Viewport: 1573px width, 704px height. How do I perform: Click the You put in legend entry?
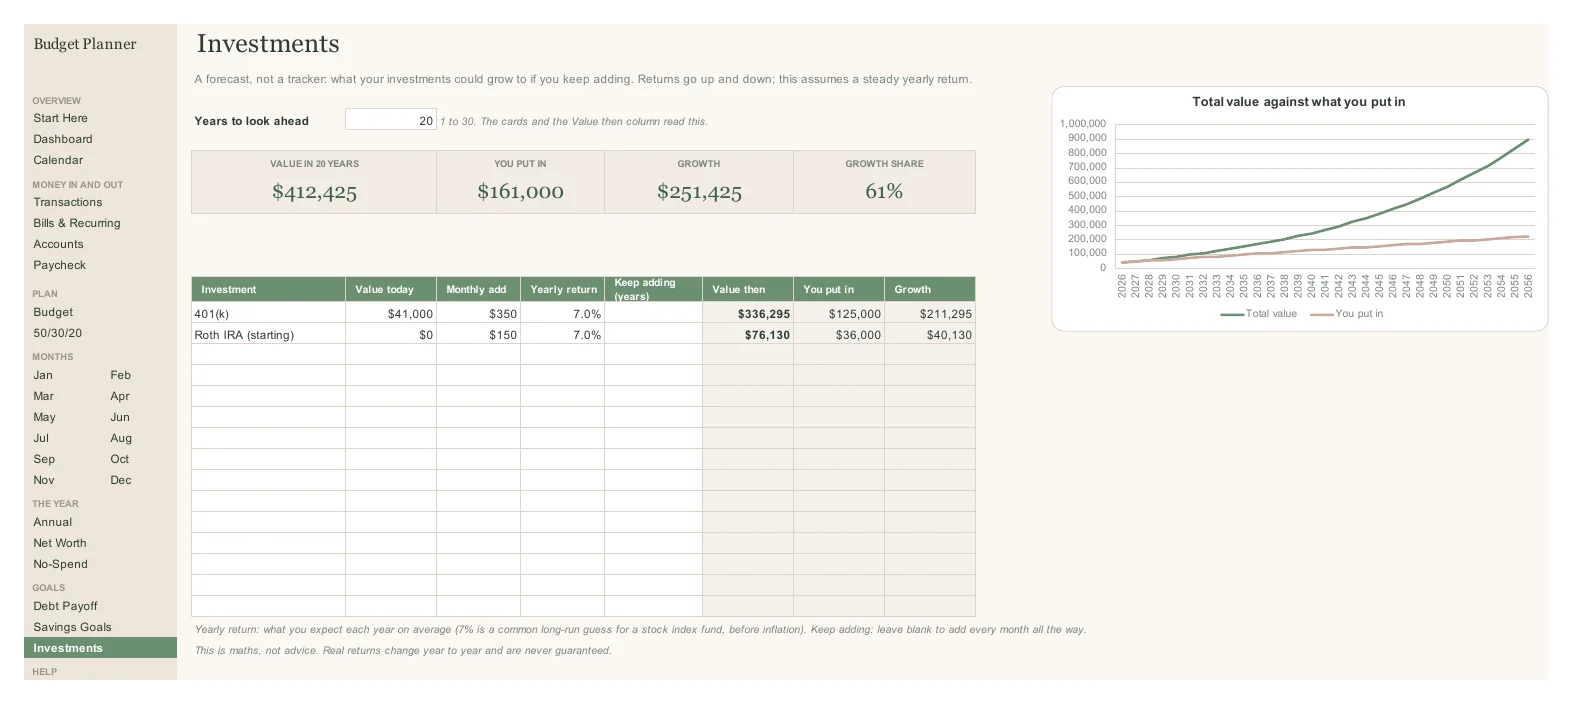pos(1347,314)
